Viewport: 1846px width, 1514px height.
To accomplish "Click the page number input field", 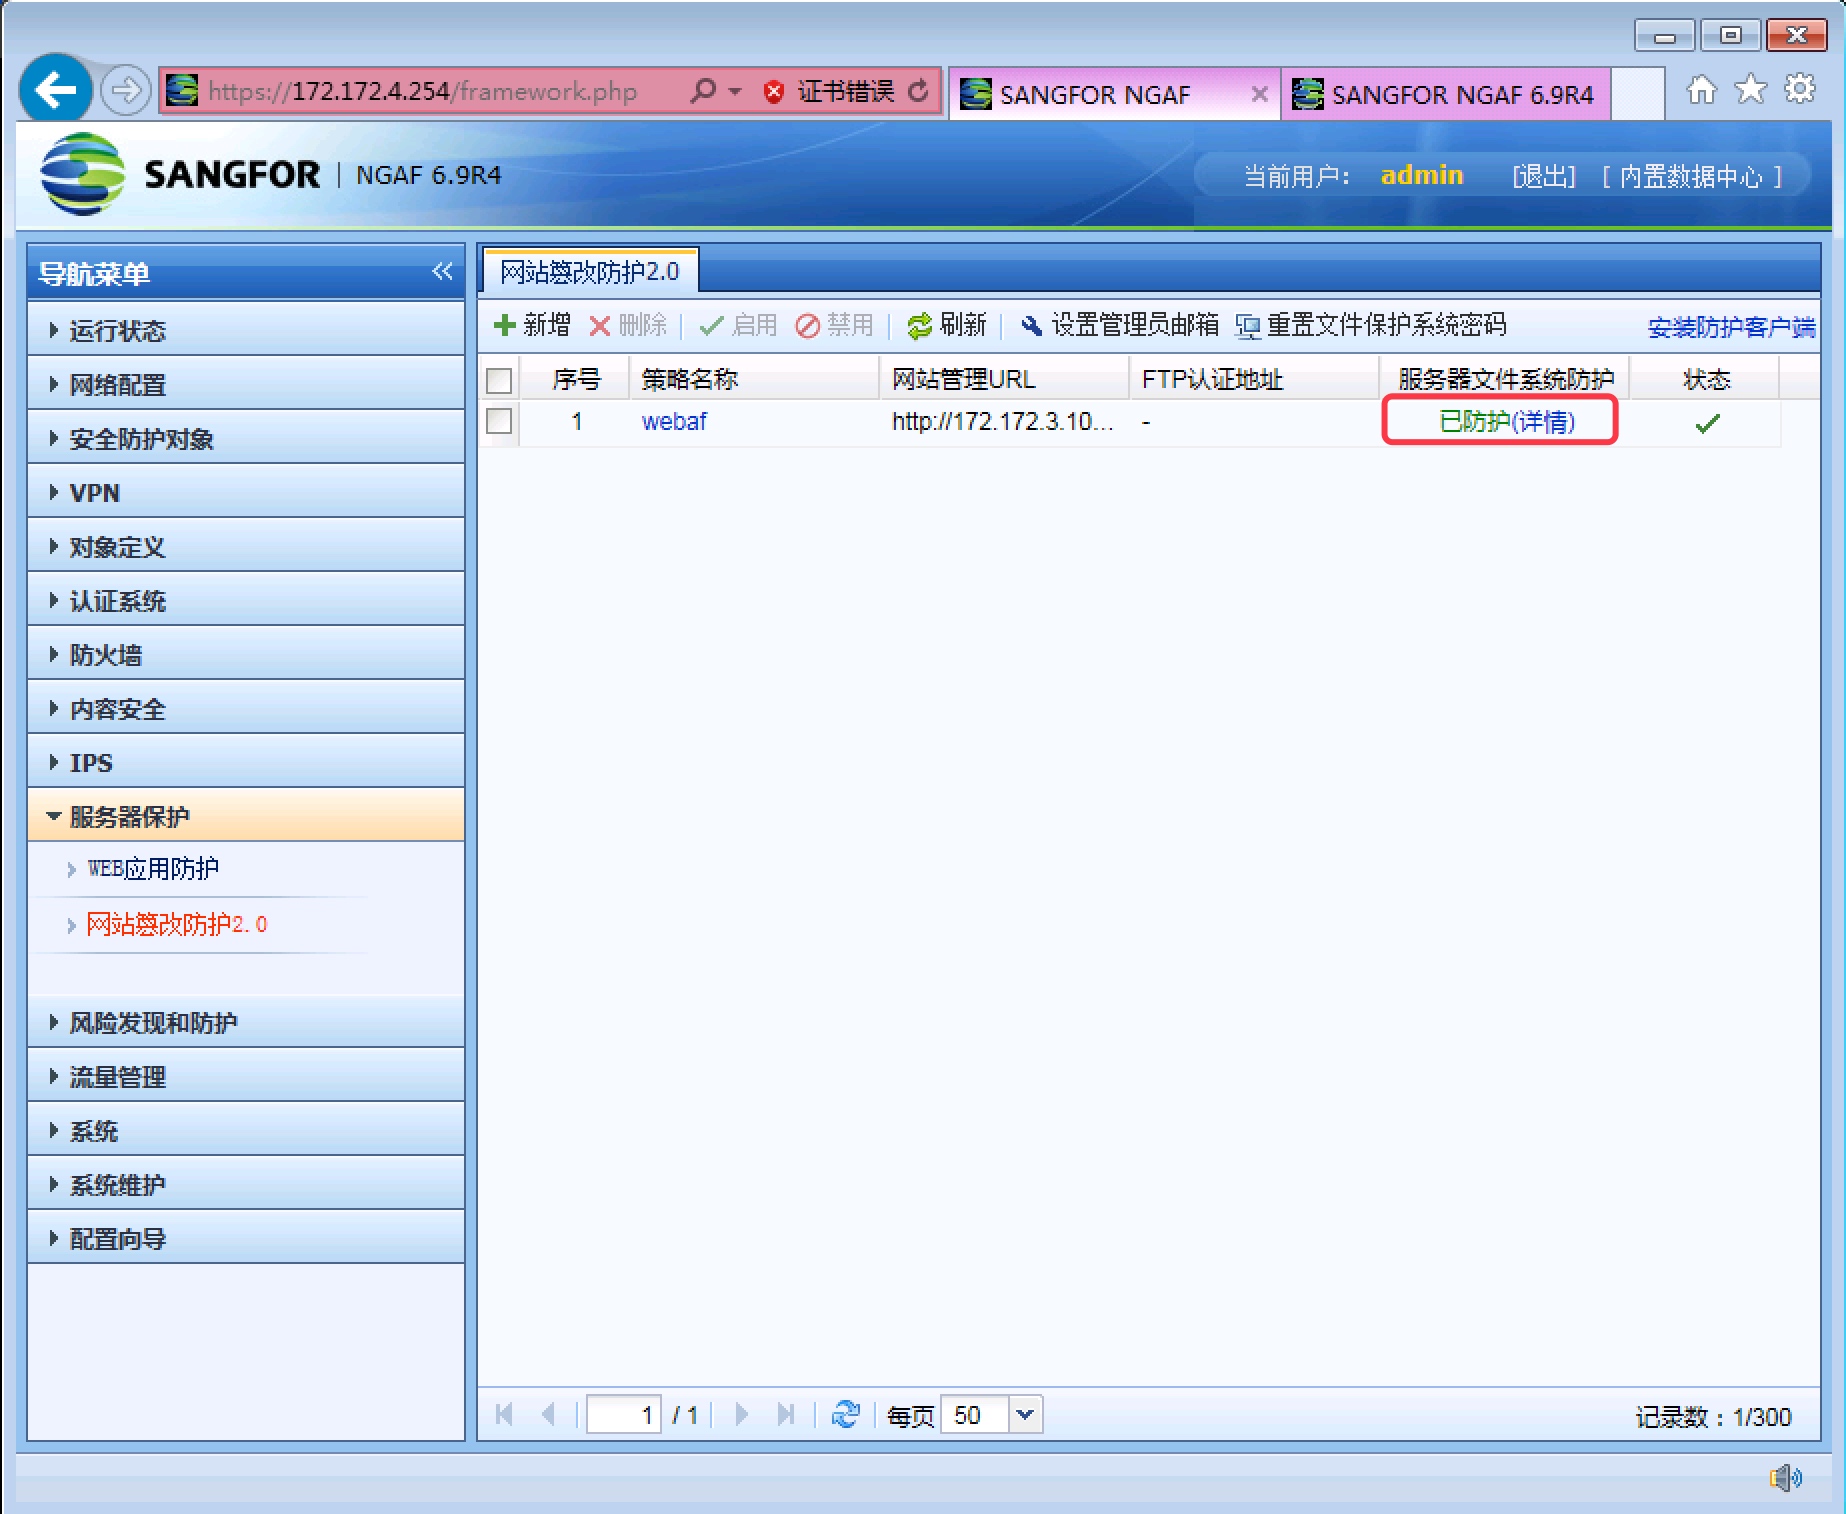I will tap(623, 1414).
